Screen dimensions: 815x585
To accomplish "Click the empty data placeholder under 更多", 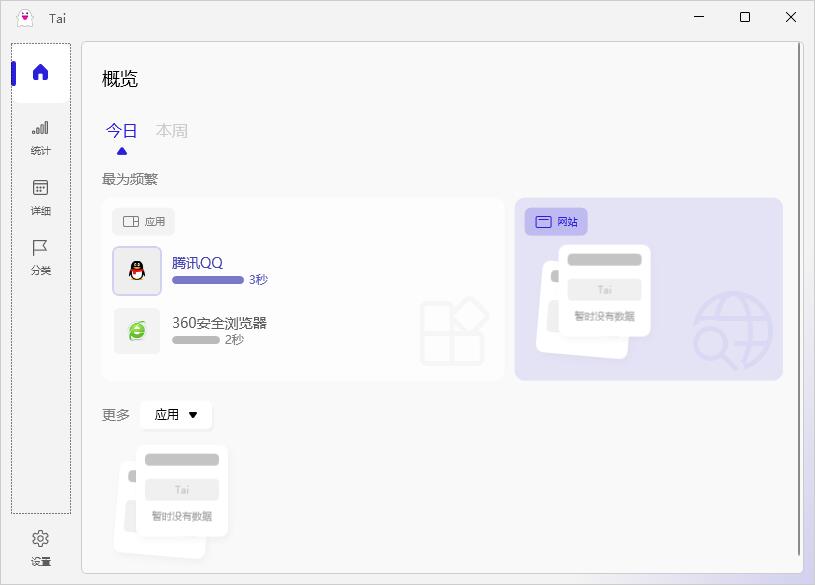I will (172, 500).
